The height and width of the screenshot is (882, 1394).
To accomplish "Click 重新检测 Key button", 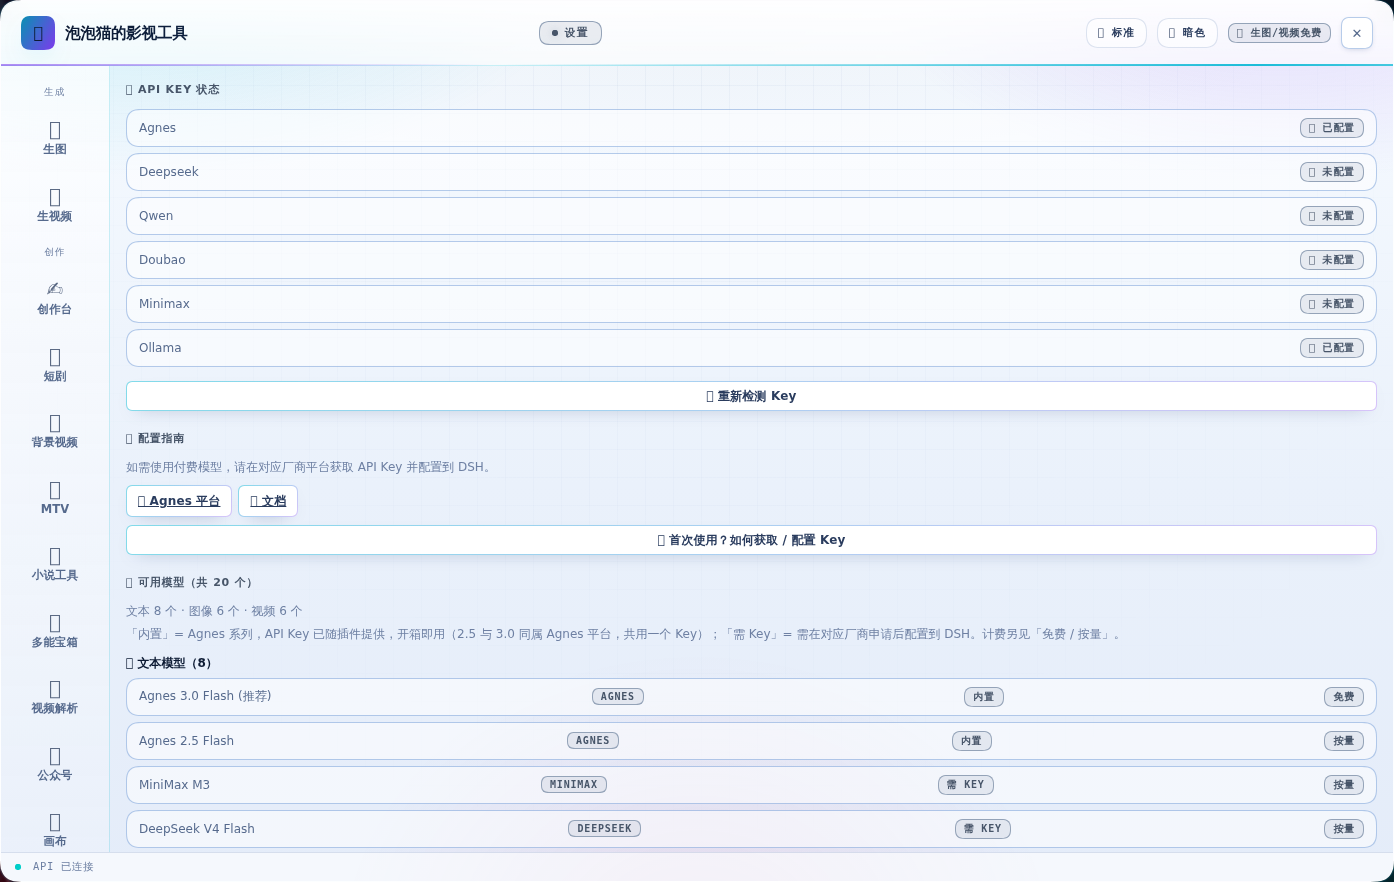I will point(751,396).
